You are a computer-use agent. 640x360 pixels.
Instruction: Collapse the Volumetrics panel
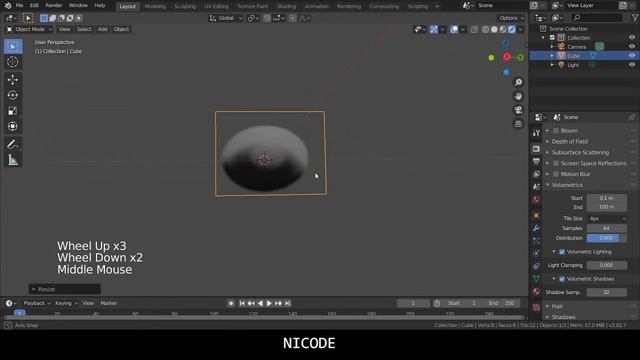pyautogui.click(x=567, y=185)
